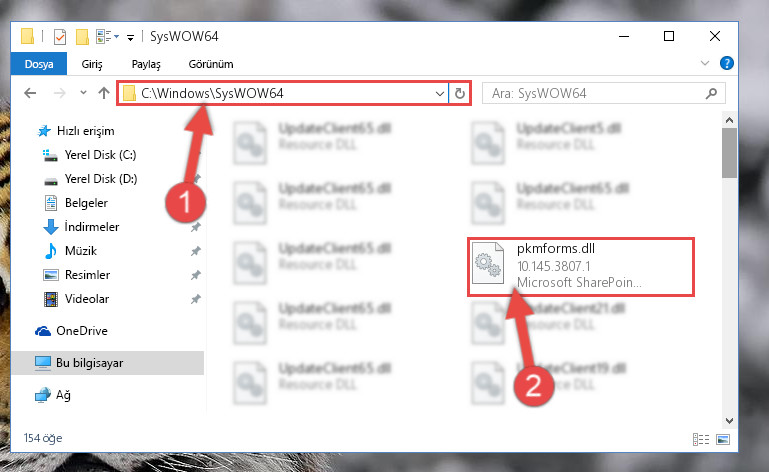Open the Dosya menu
Screen dimensions: 769x472
pyautogui.click(x=39, y=64)
